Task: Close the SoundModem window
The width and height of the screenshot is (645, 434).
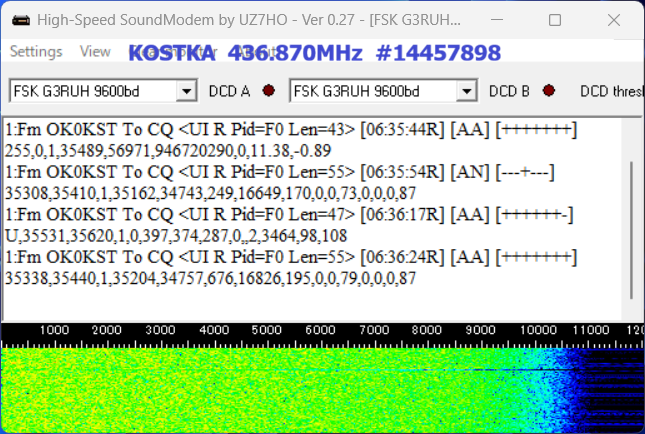Action: click(x=614, y=20)
